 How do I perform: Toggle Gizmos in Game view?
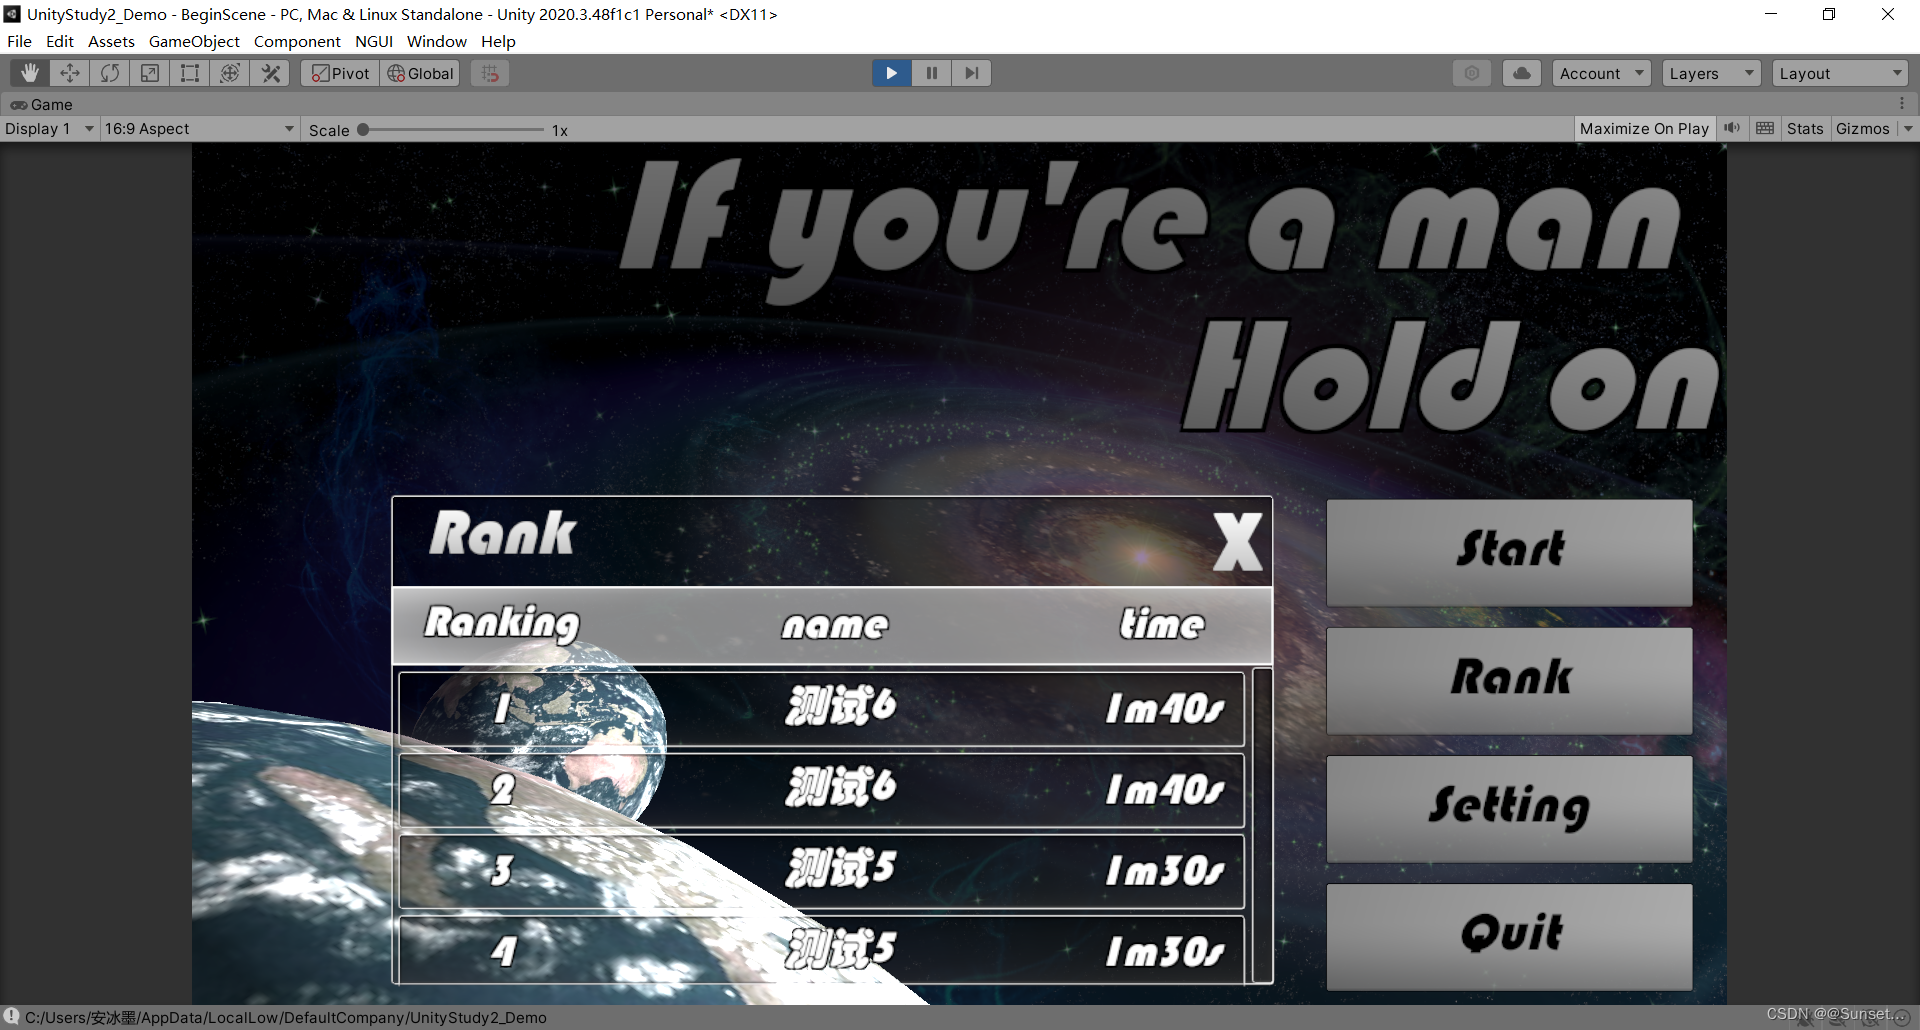[1863, 129]
